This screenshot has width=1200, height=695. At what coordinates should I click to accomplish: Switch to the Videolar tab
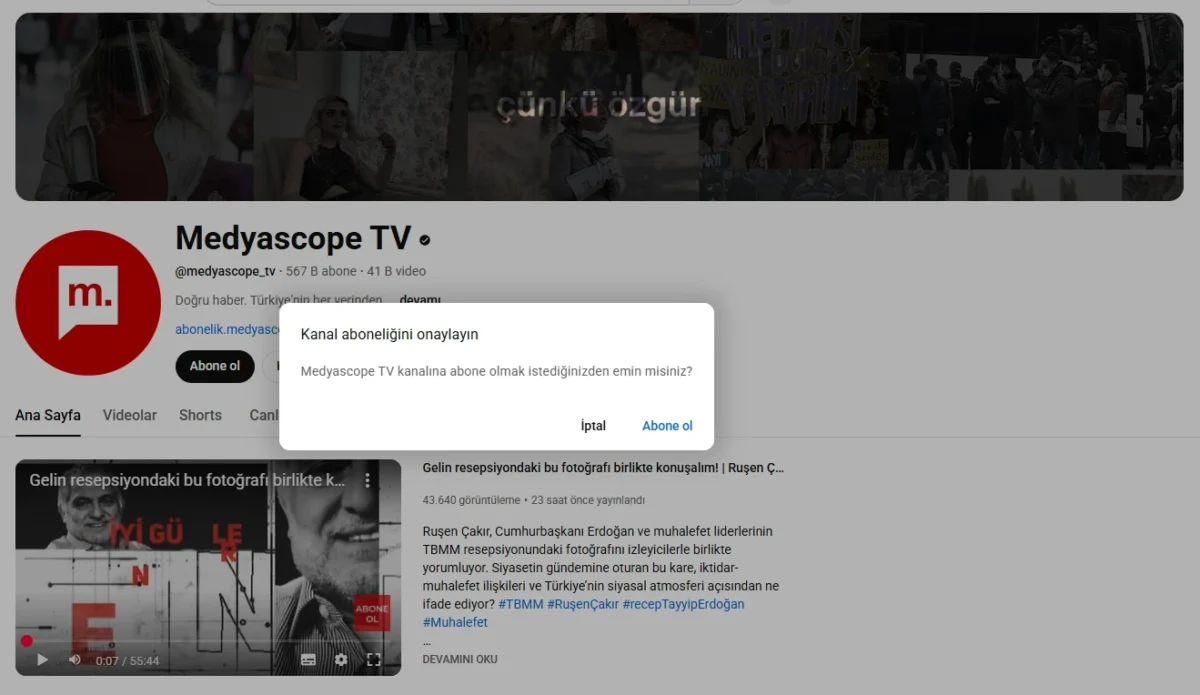tap(130, 415)
